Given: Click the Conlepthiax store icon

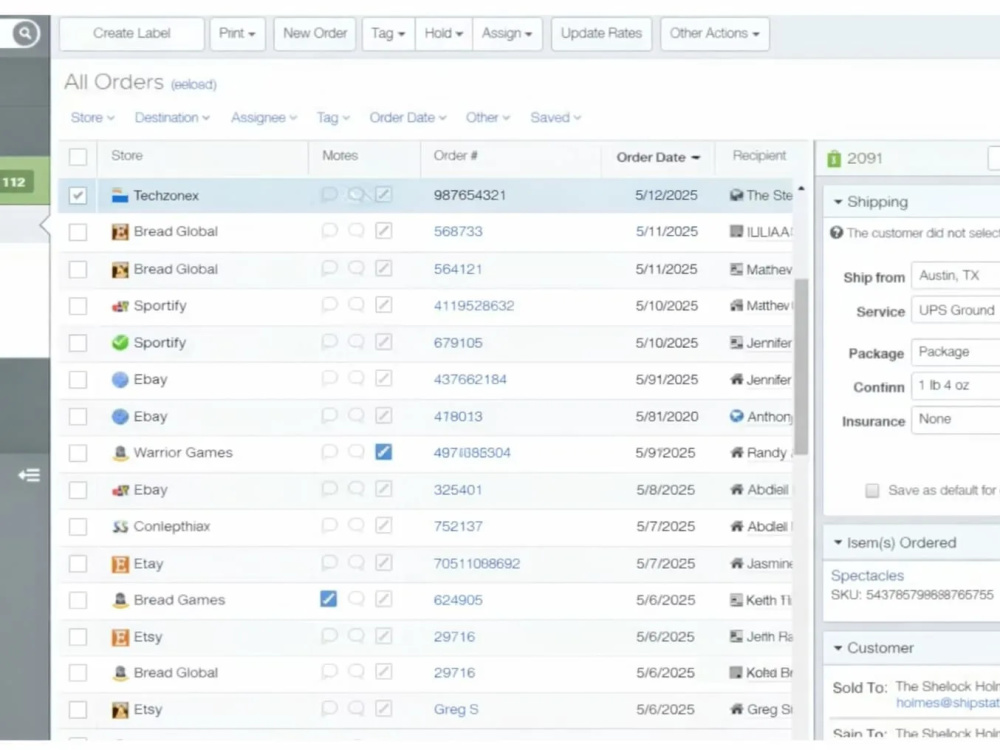Looking at the screenshot, I should (x=120, y=527).
